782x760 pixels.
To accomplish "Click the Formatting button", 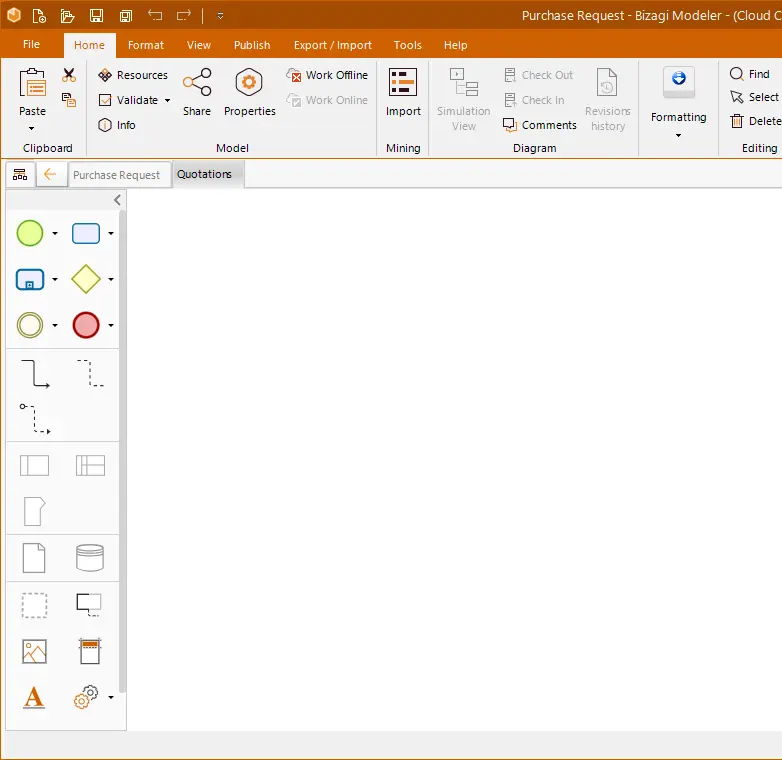I will [678, 95].
